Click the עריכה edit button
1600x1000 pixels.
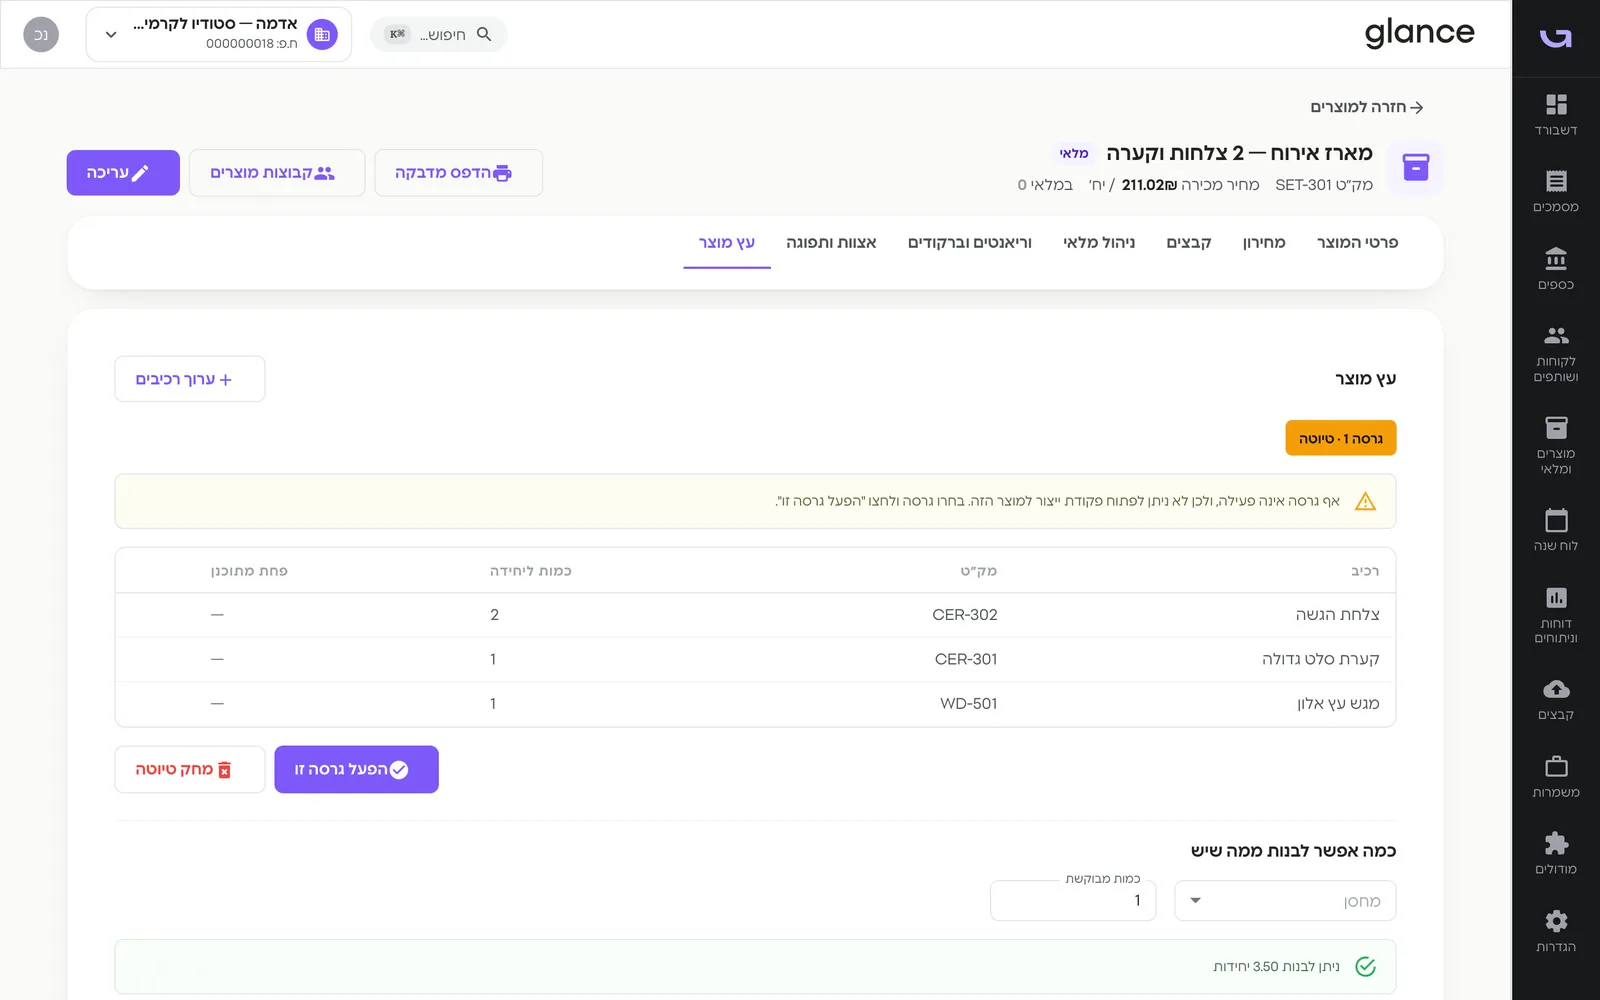123,173
